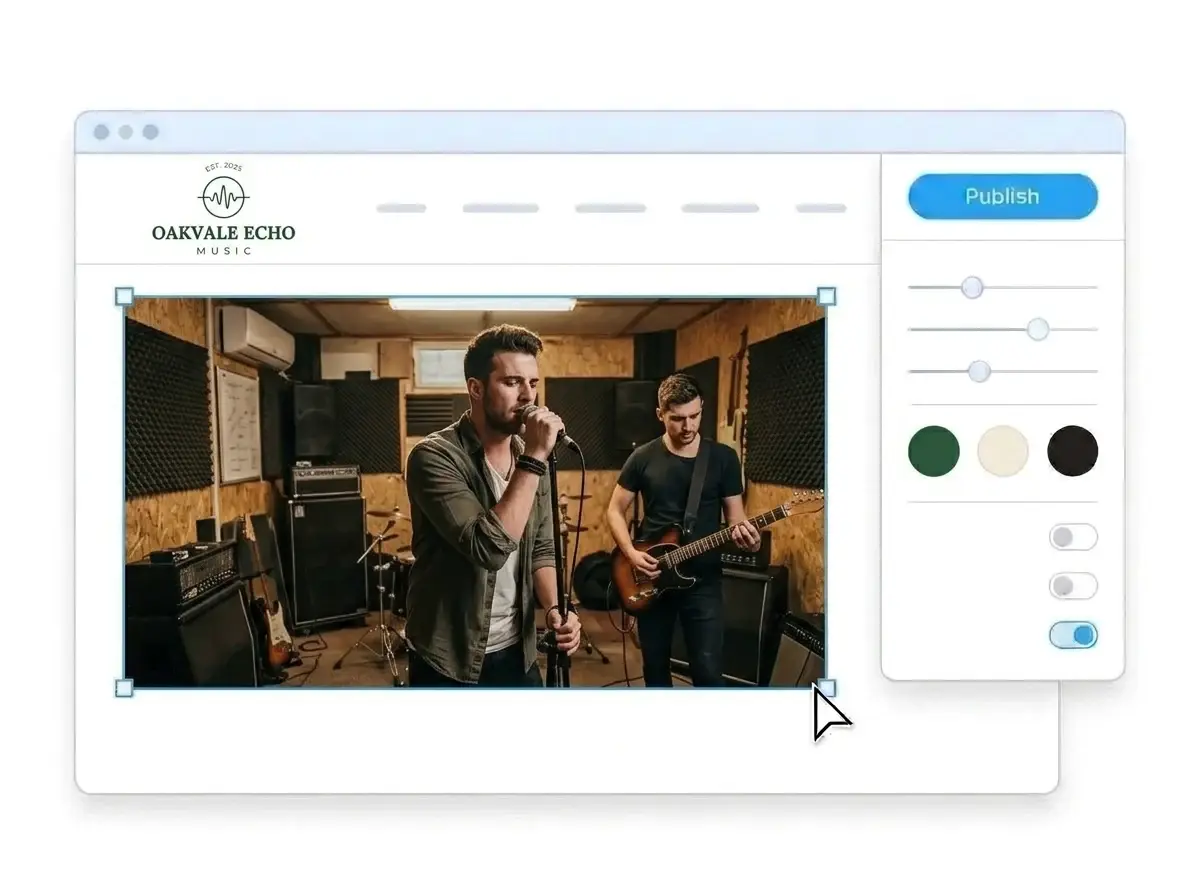Turn off the blue active toggle

pyautogui.click(x=1073, y=635)
